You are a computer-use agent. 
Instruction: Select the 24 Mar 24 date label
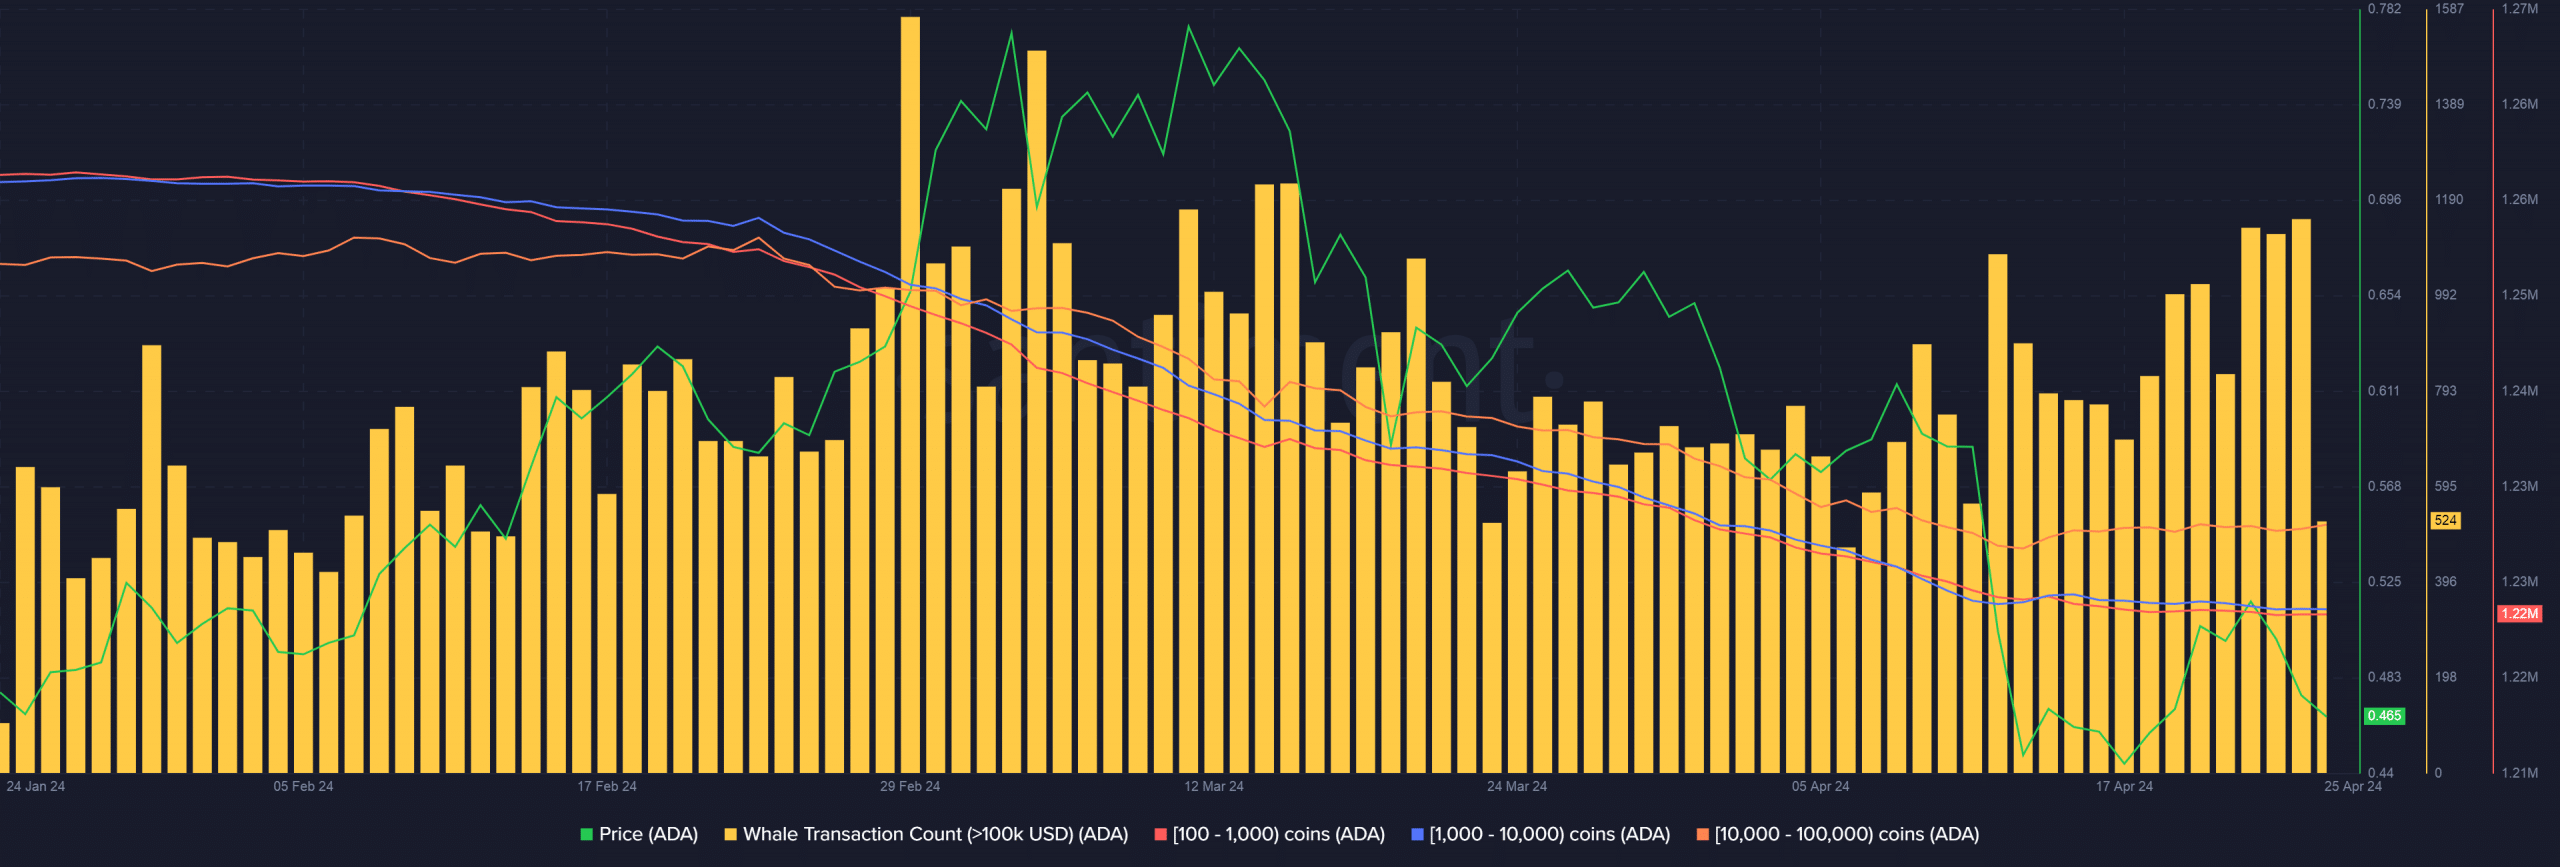(x=1517, y=786)
